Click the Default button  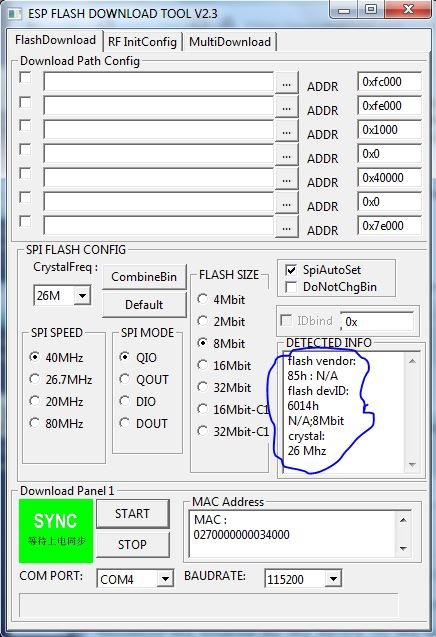[144, 305]
